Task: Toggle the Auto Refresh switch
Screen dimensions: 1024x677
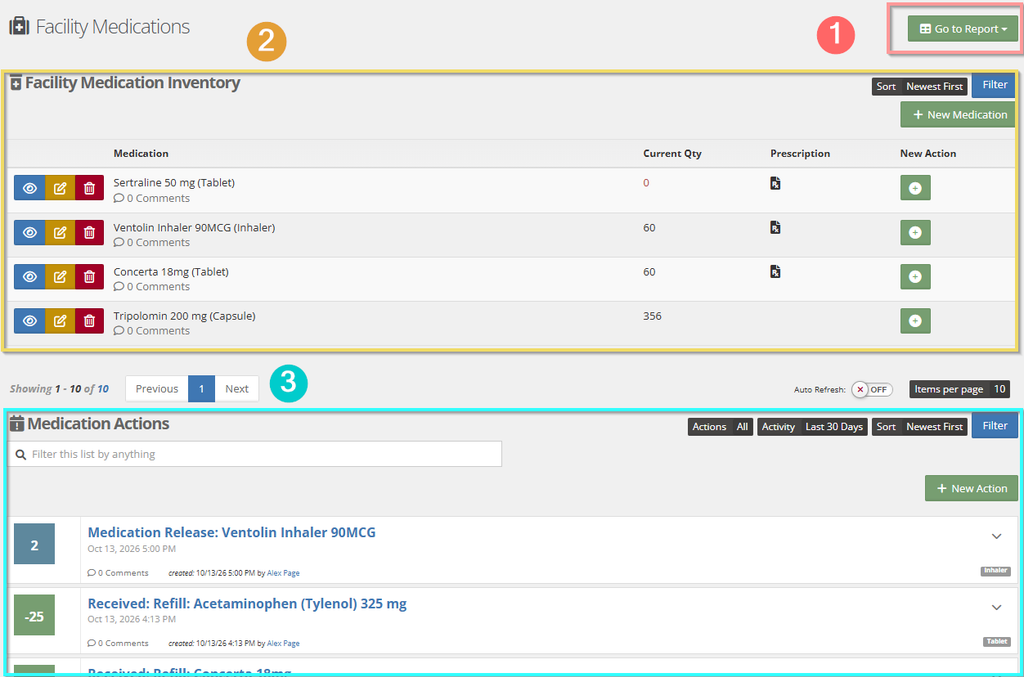Action: tap(872, 390)
